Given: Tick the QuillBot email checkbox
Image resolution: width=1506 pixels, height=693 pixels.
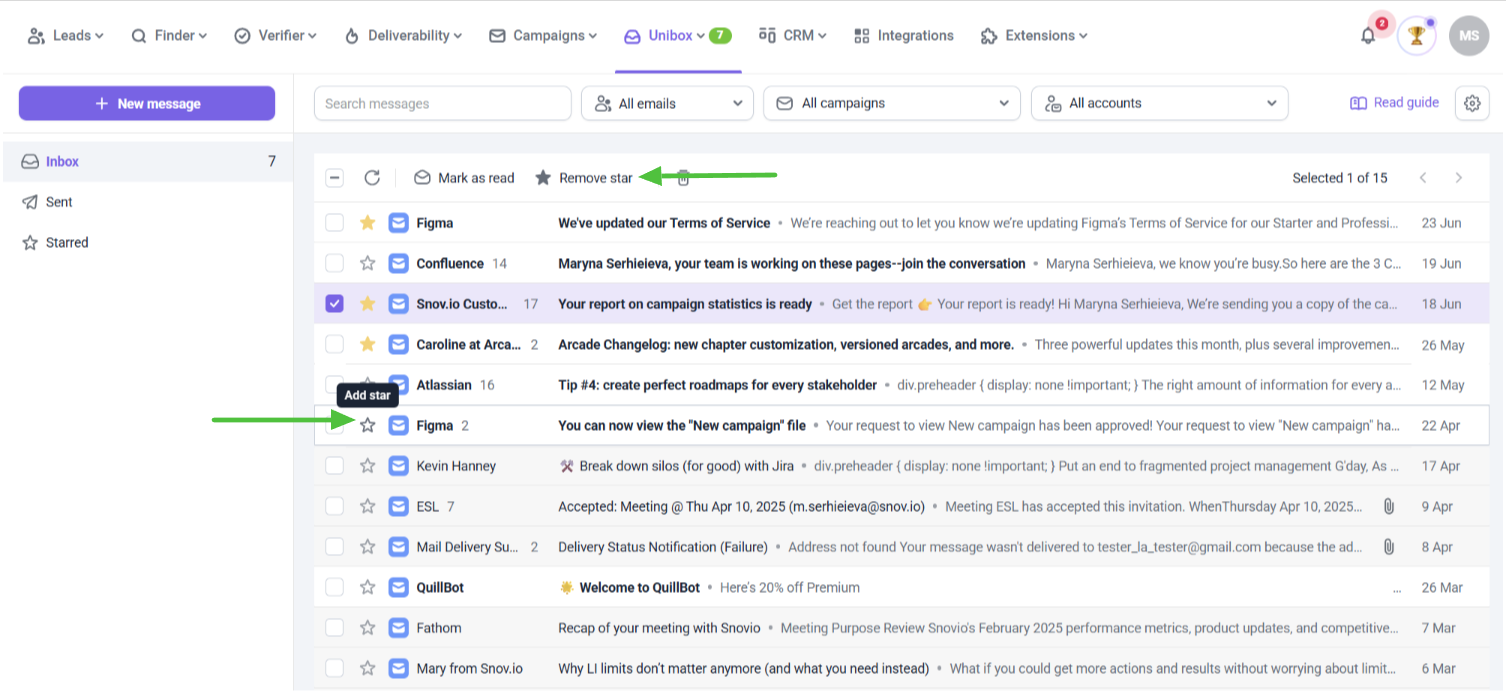Looking at the screenshot, I should tap(334, 587).
